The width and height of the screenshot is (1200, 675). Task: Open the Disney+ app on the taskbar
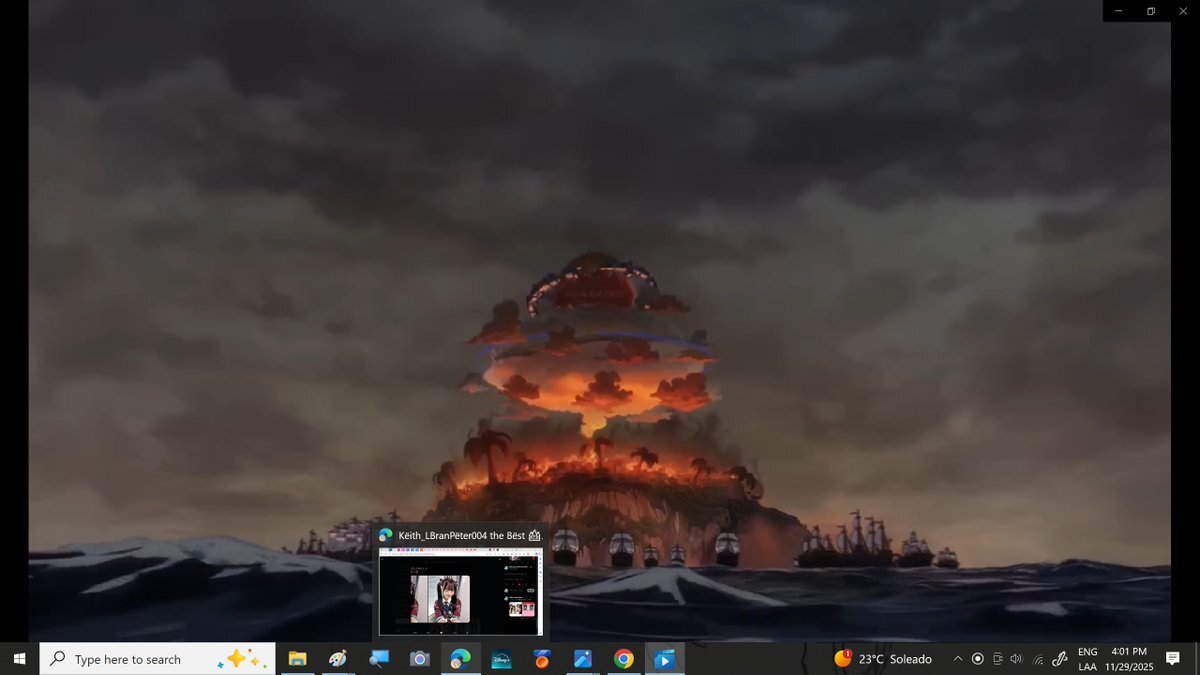(501, 659)
